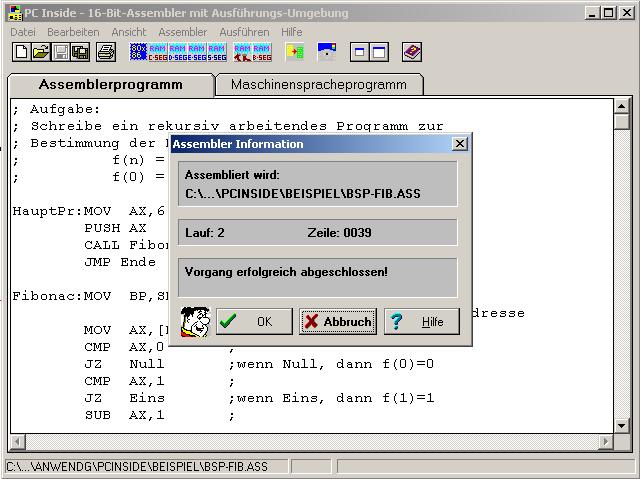The width and height of the screenshot is (640, 479).
Task: Open the Datei menu
Action: coord(22,32)
